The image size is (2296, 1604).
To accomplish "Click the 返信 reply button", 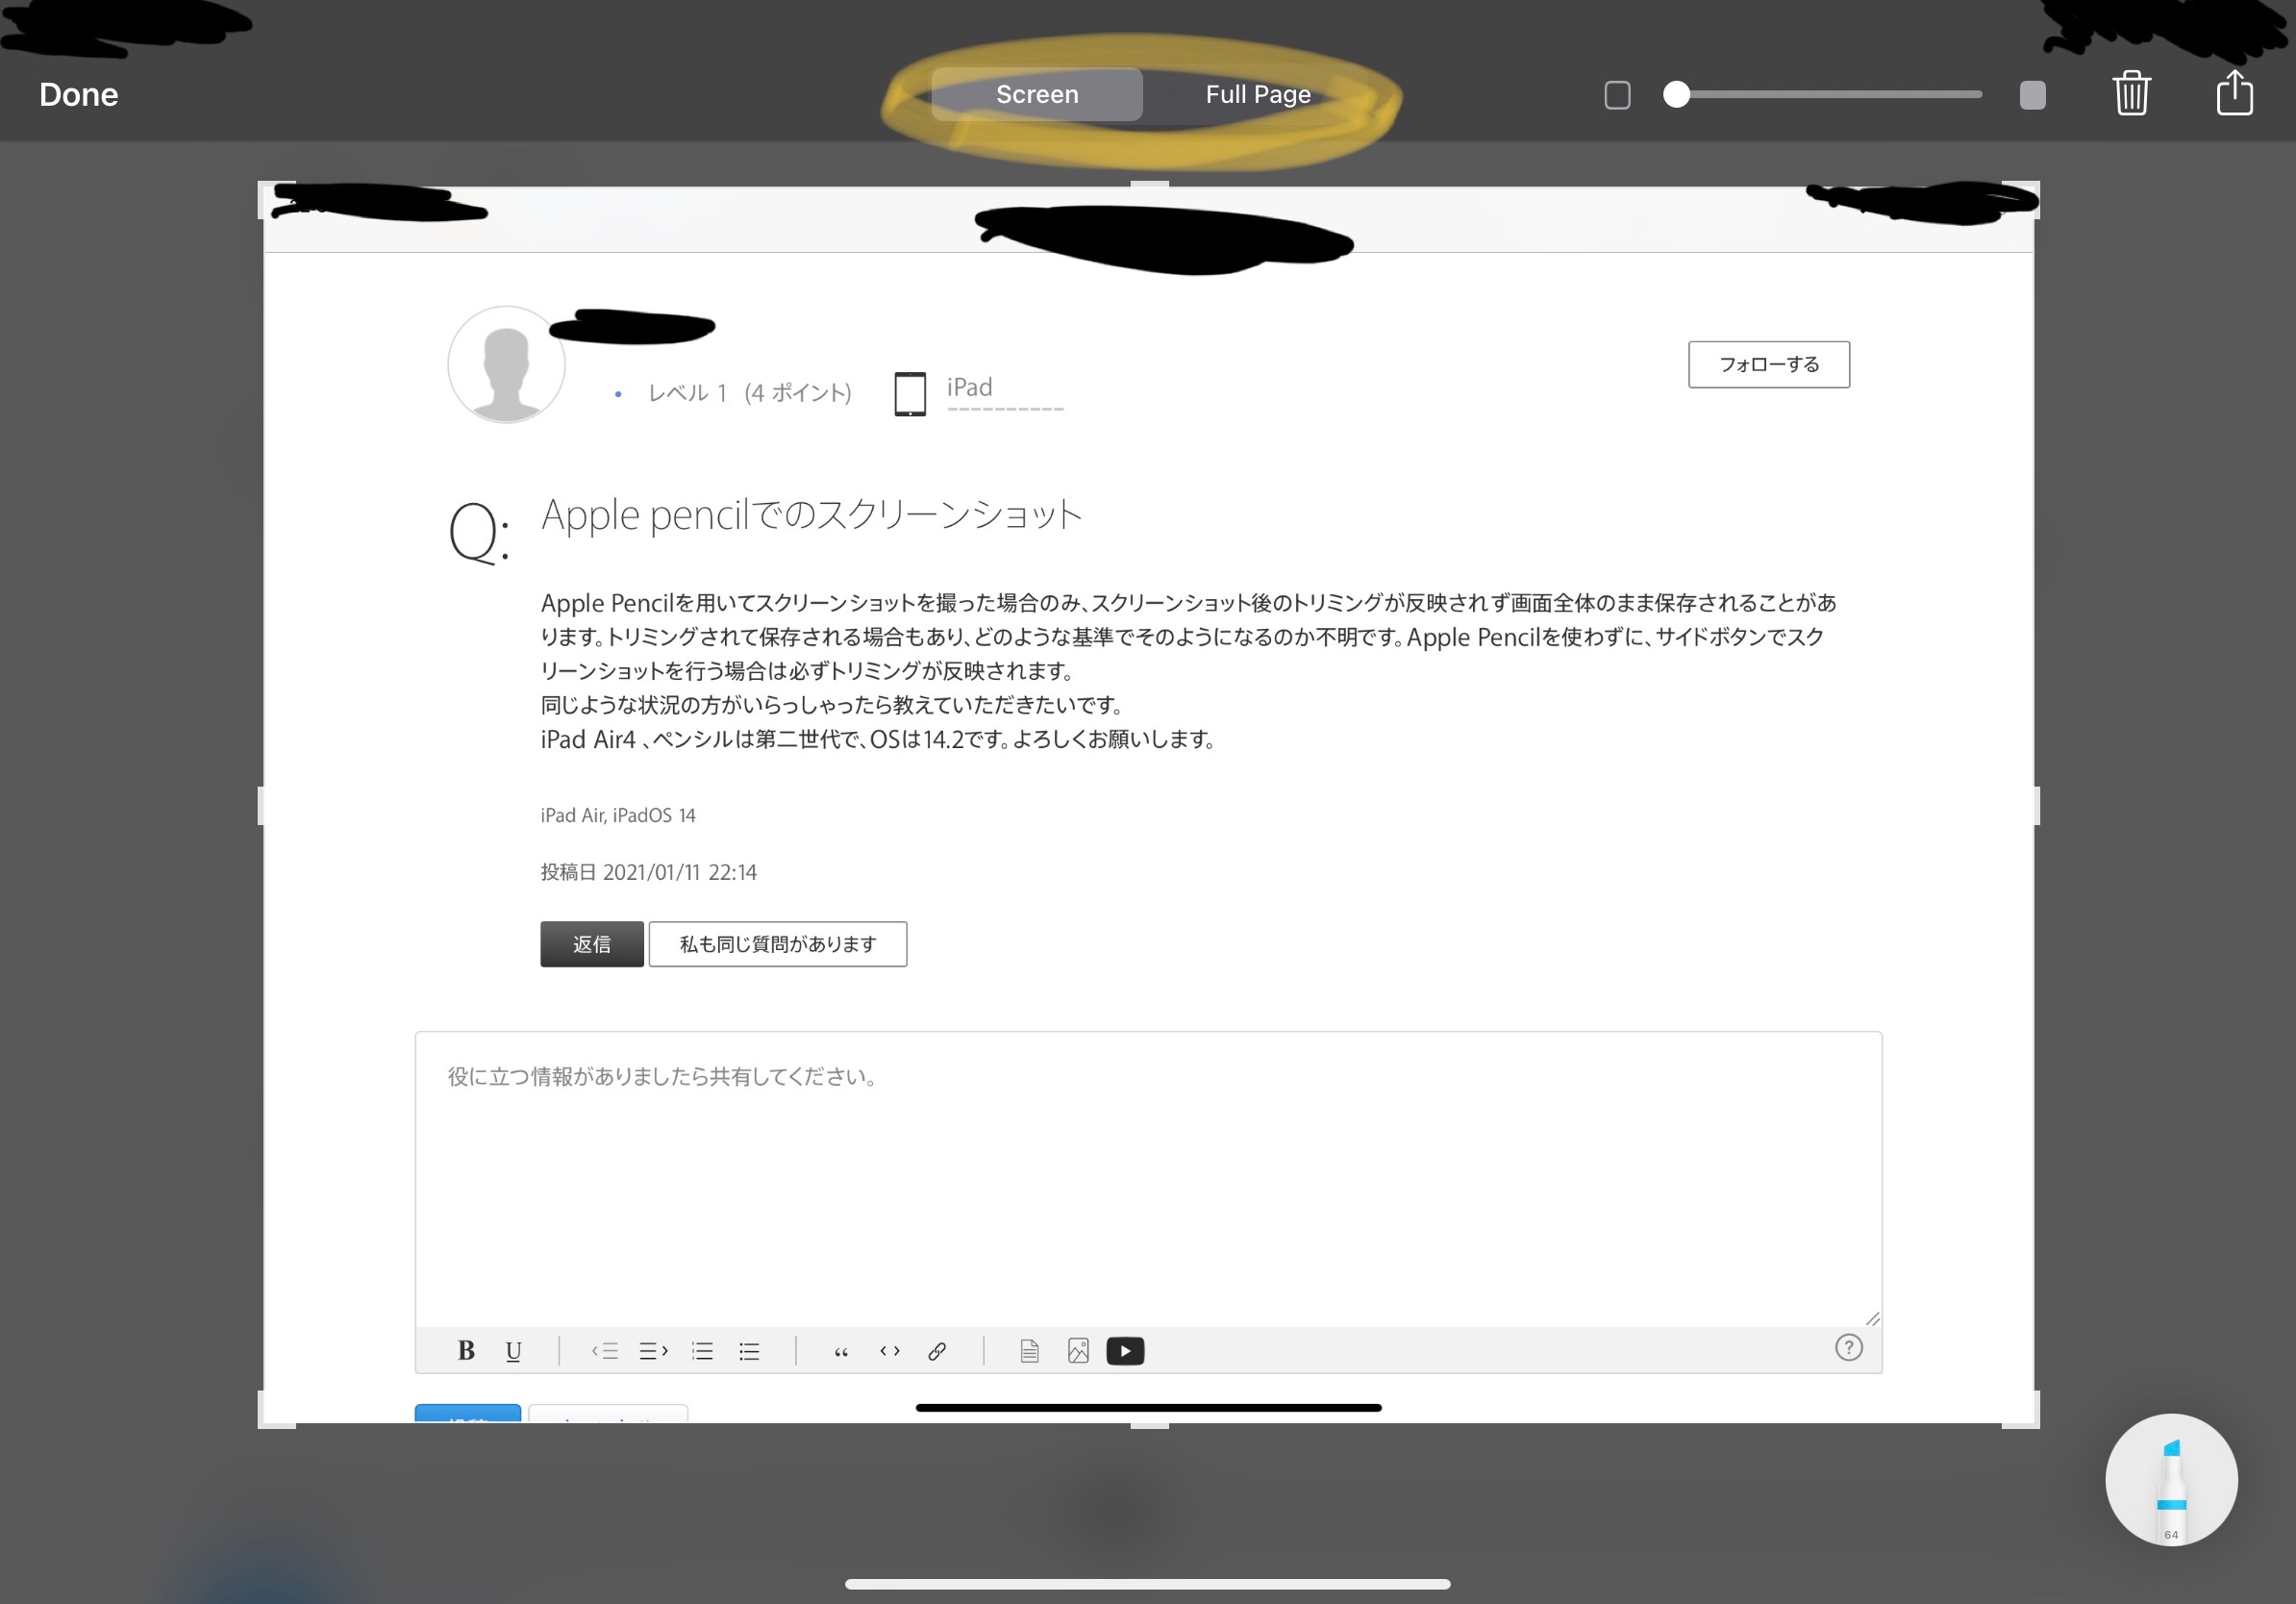I will coord(592,944).
